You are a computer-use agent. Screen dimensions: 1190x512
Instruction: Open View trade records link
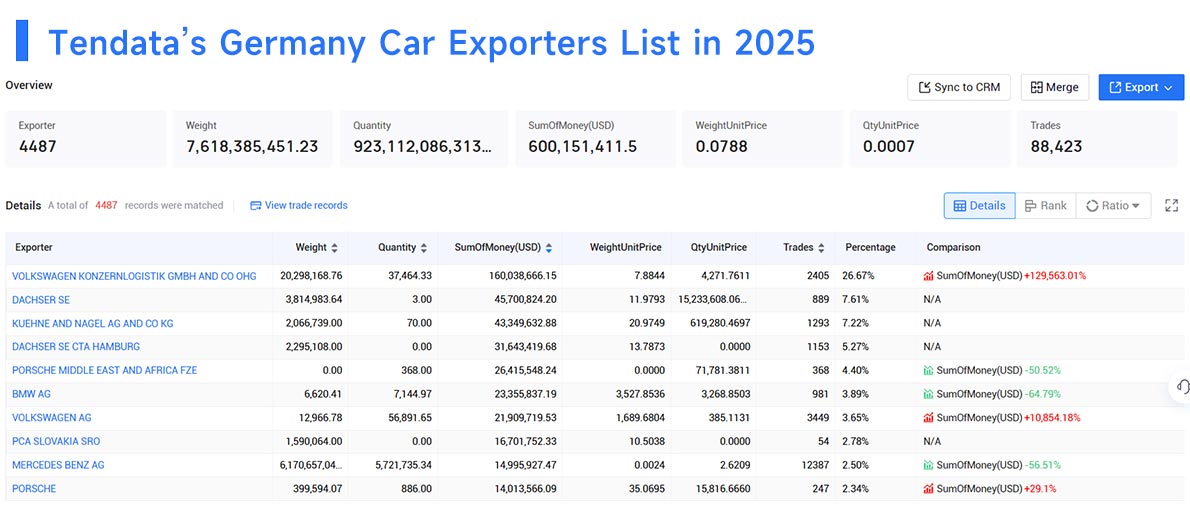point(299,205)
